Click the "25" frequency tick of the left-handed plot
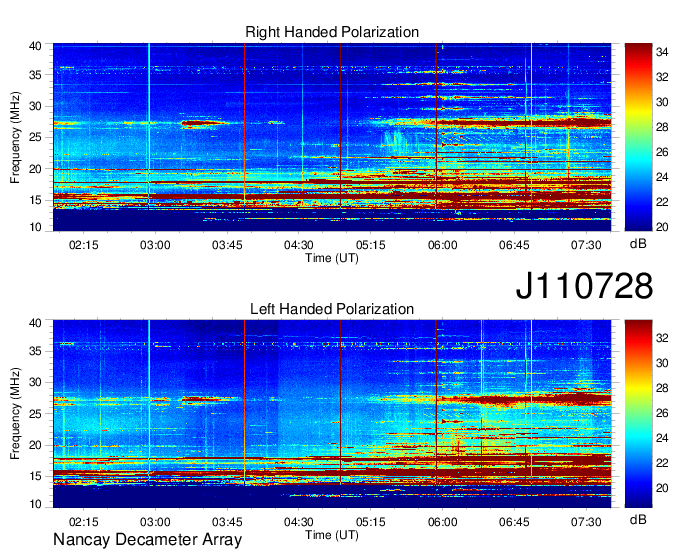This screenshot has height=552, width=680. tap(35, 414)
